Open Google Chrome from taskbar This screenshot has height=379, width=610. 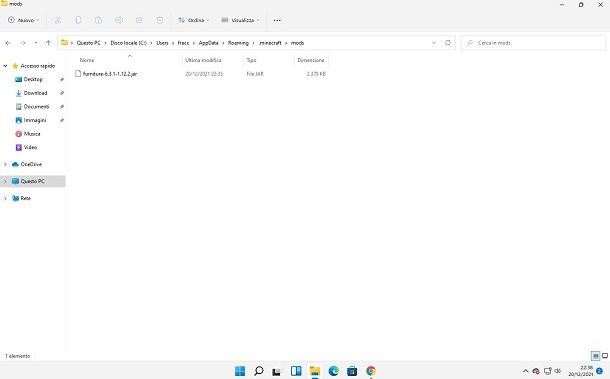click(371, 371)
